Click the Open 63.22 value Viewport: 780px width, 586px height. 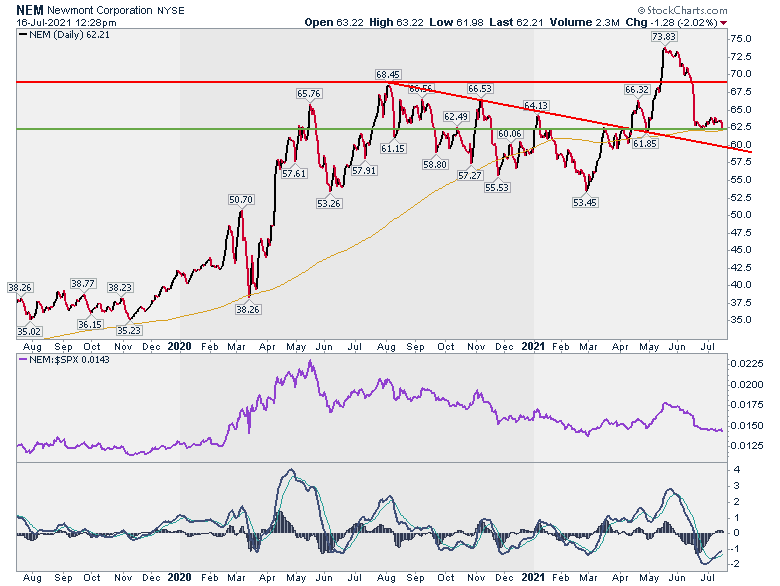coord(334,22)
